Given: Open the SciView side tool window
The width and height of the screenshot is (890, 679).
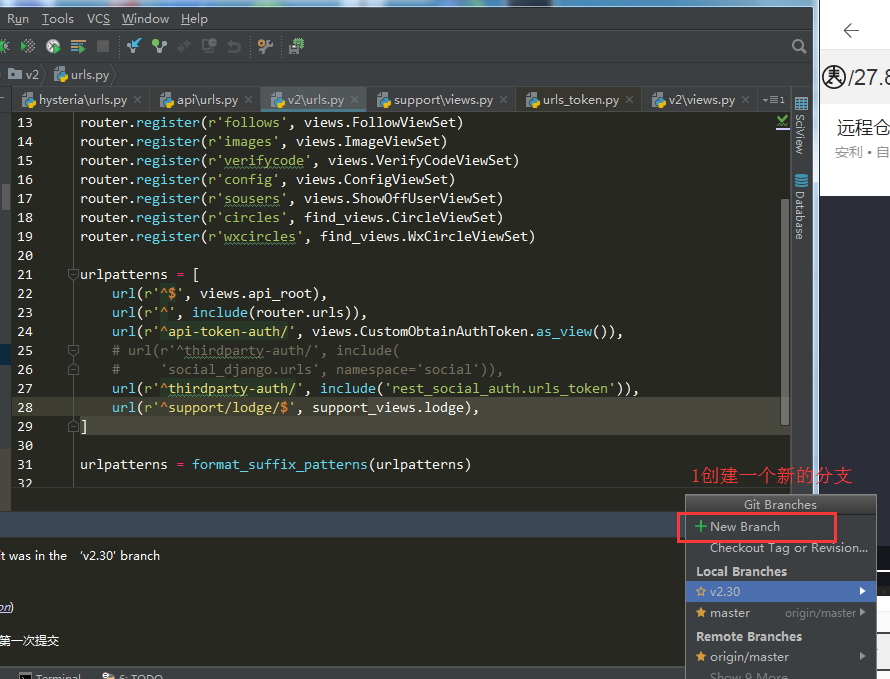Looking at the screenshot, I should coord(801,126).
